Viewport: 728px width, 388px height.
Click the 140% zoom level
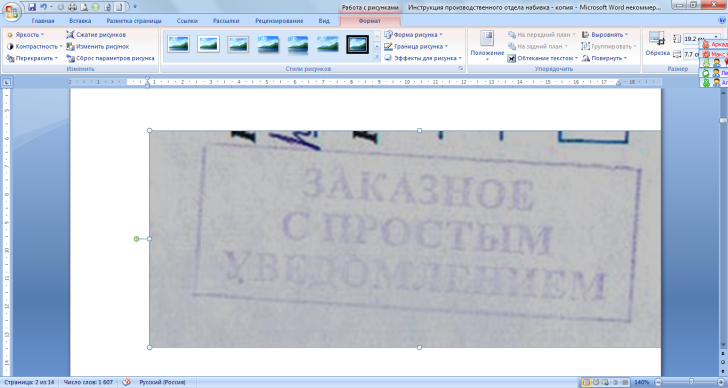point(642,382)
